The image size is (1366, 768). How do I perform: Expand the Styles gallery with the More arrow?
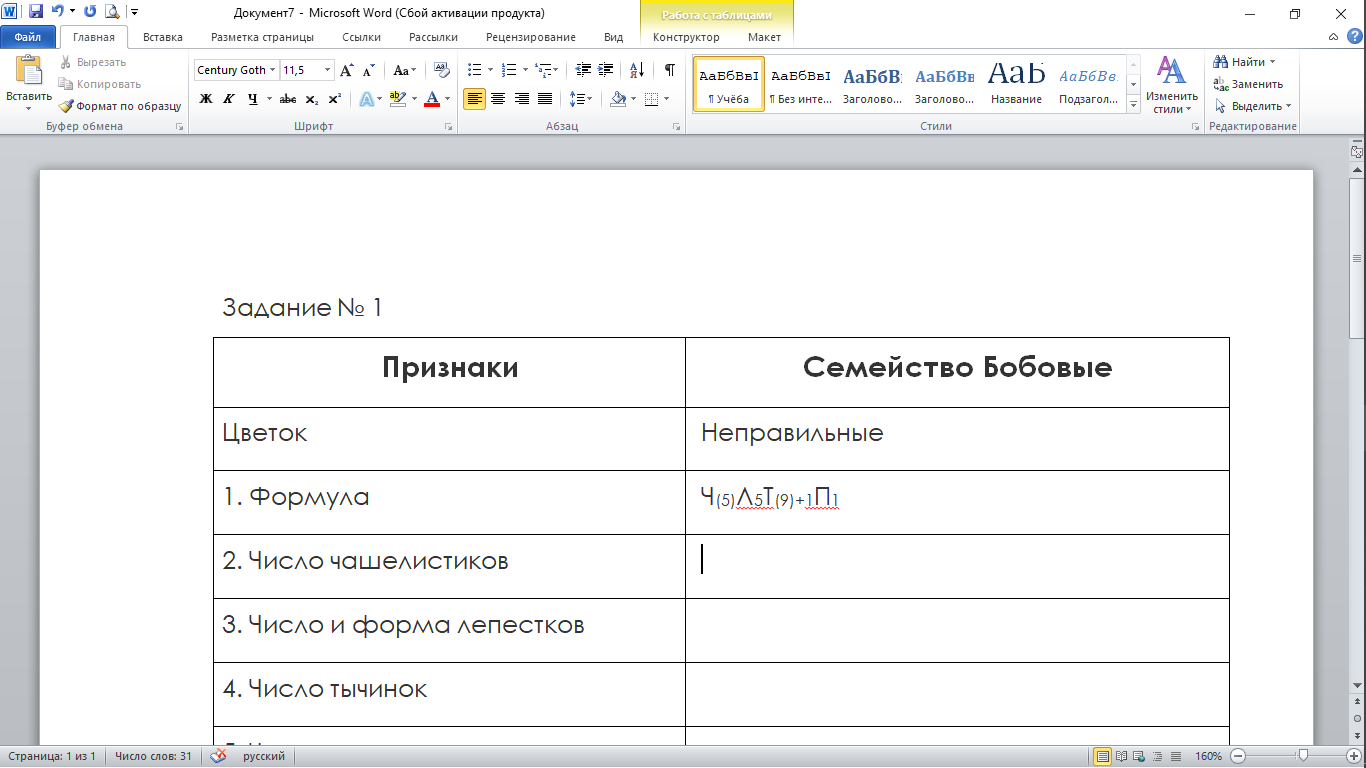click(x=1133, y=104)
